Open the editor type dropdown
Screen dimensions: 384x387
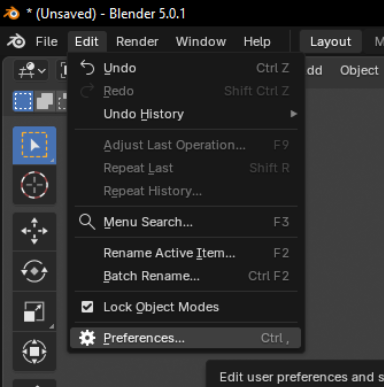pos(31,70)
